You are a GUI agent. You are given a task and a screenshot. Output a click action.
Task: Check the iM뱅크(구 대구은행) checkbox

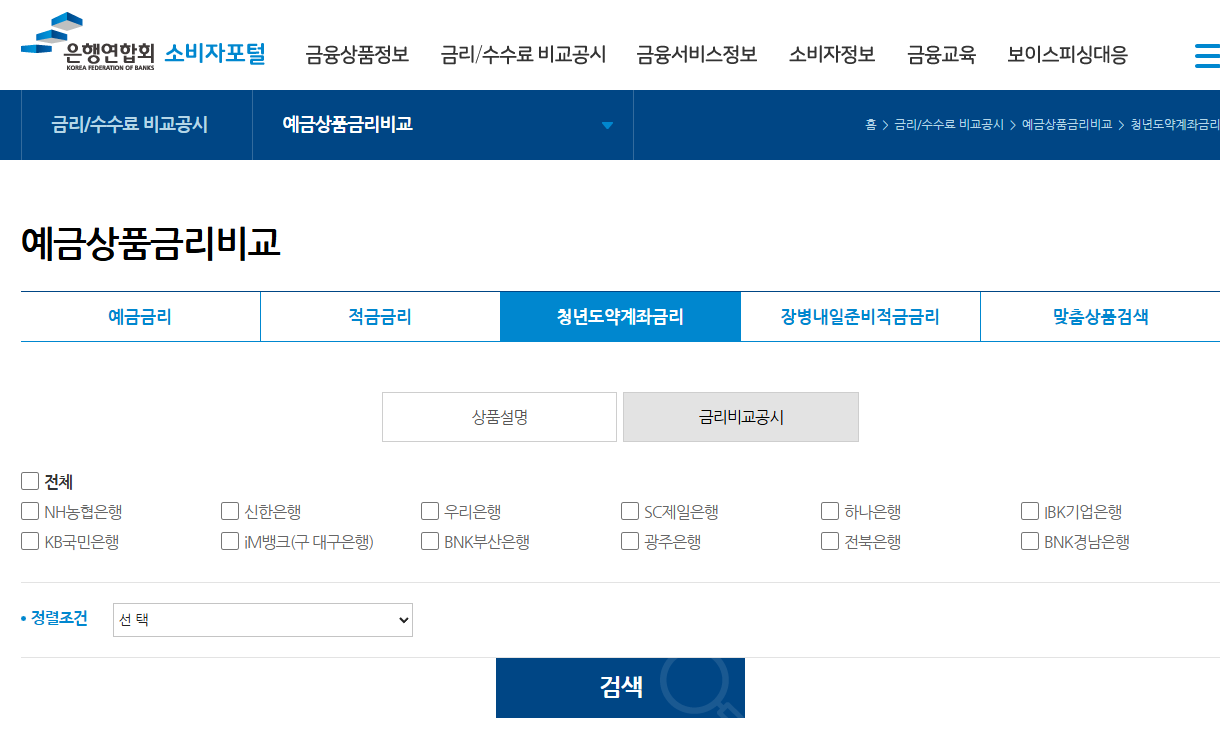tap(230, 541)
